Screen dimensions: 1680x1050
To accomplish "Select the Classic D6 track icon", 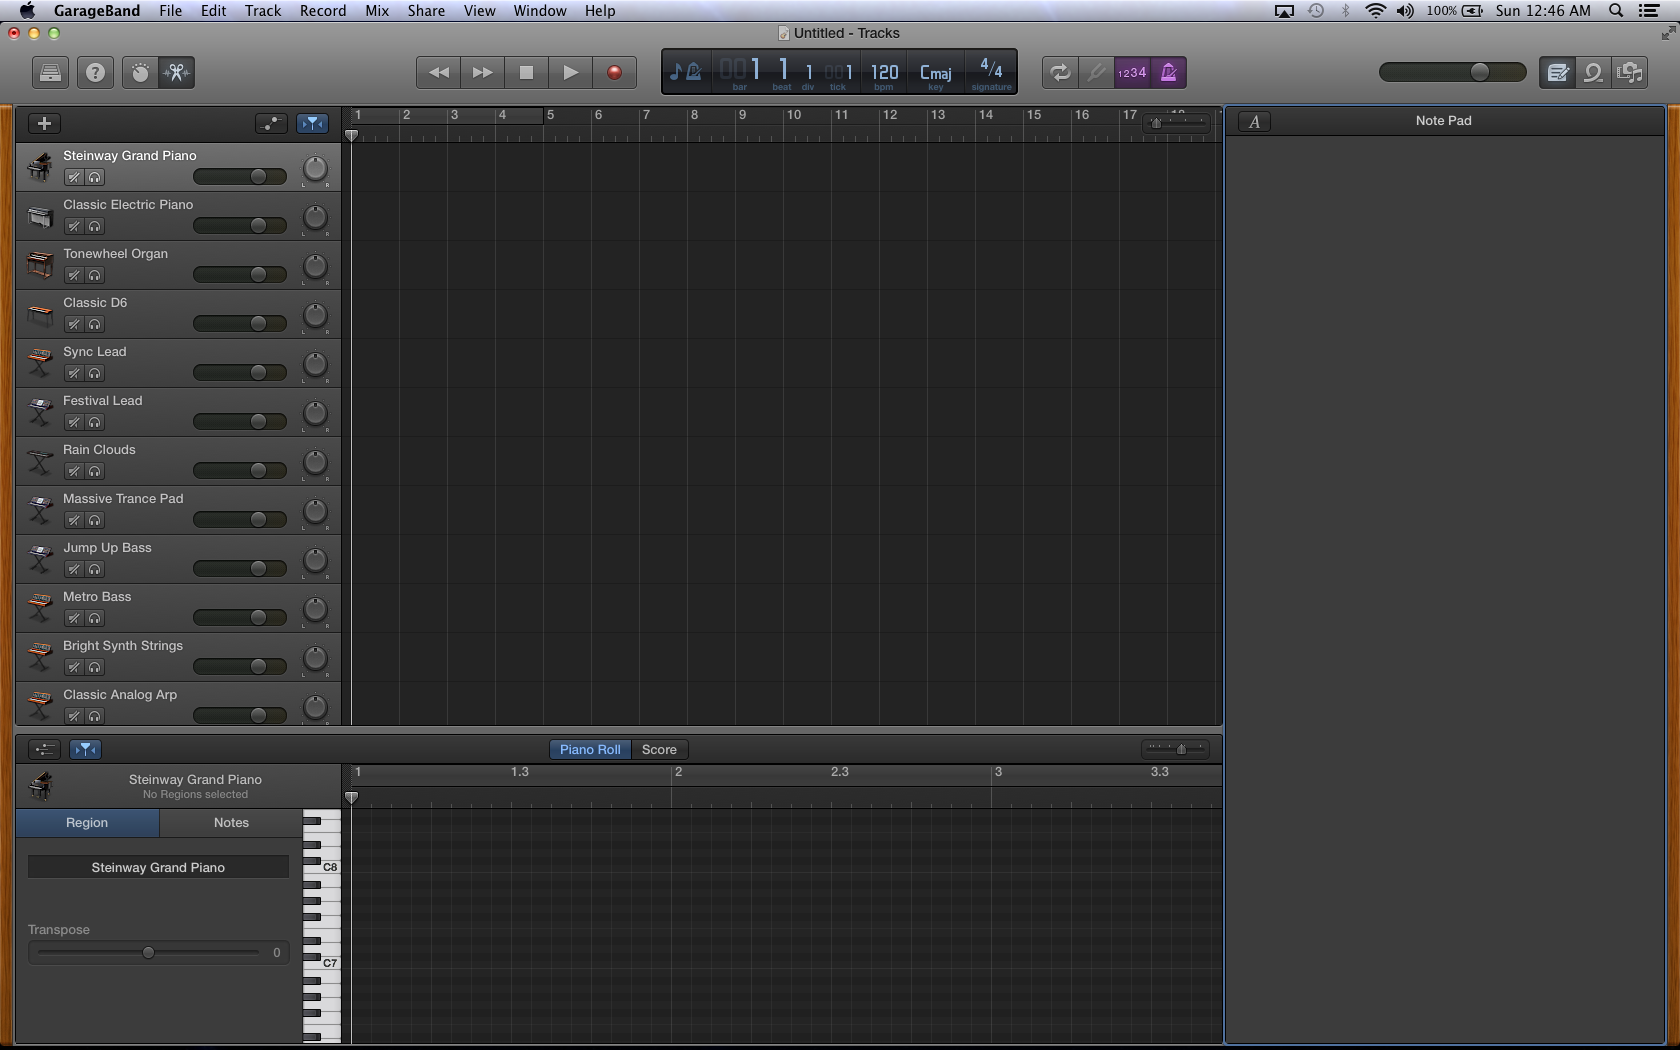I will [x=40, y=315].
